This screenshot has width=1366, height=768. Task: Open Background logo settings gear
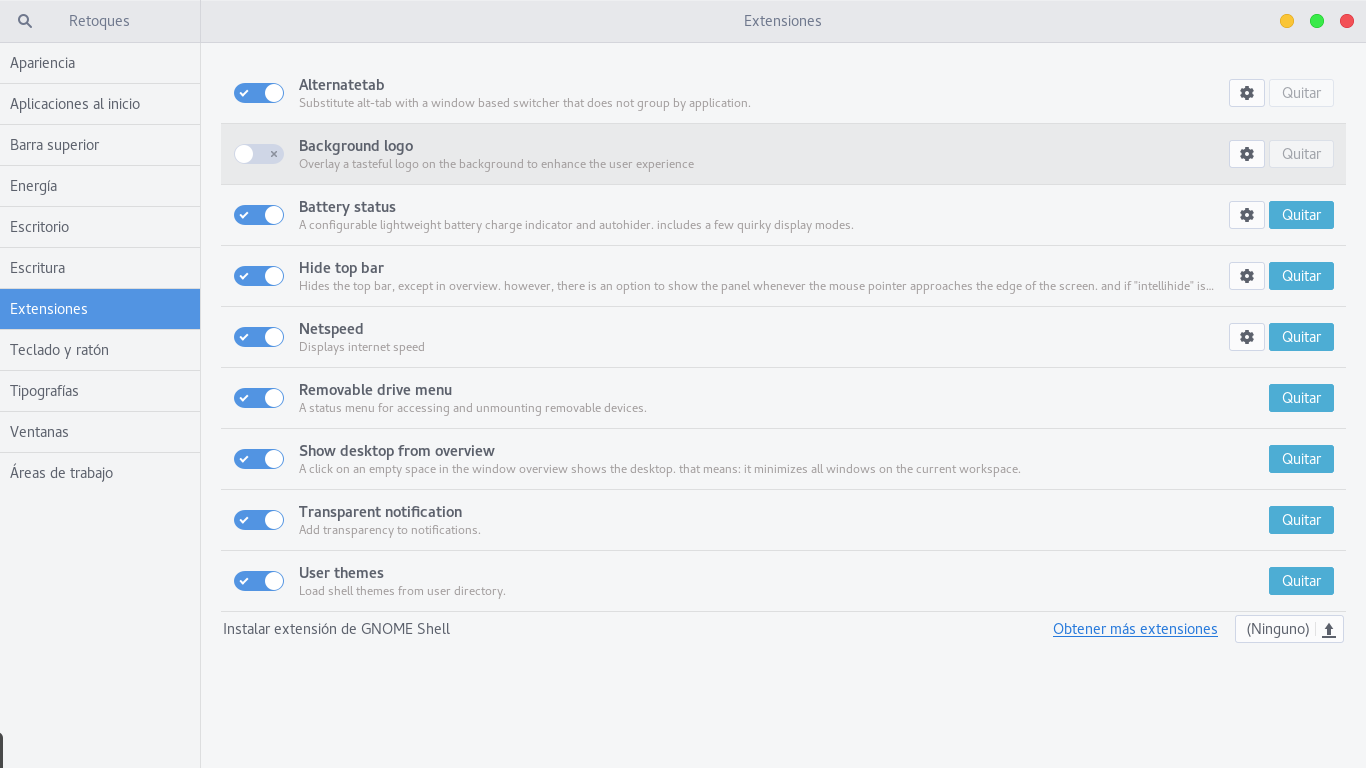click(x=1246, y=154)
